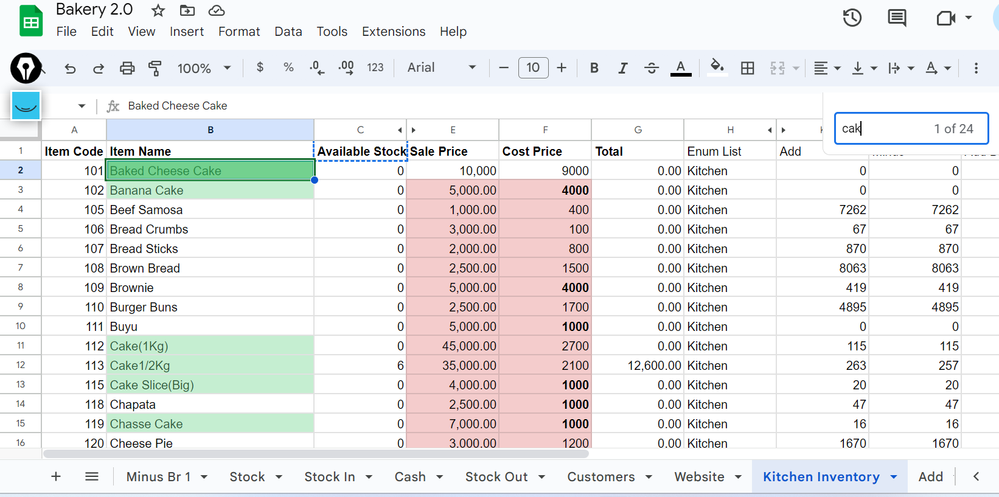
Task: Redo the last action
Action: [98, 68]
